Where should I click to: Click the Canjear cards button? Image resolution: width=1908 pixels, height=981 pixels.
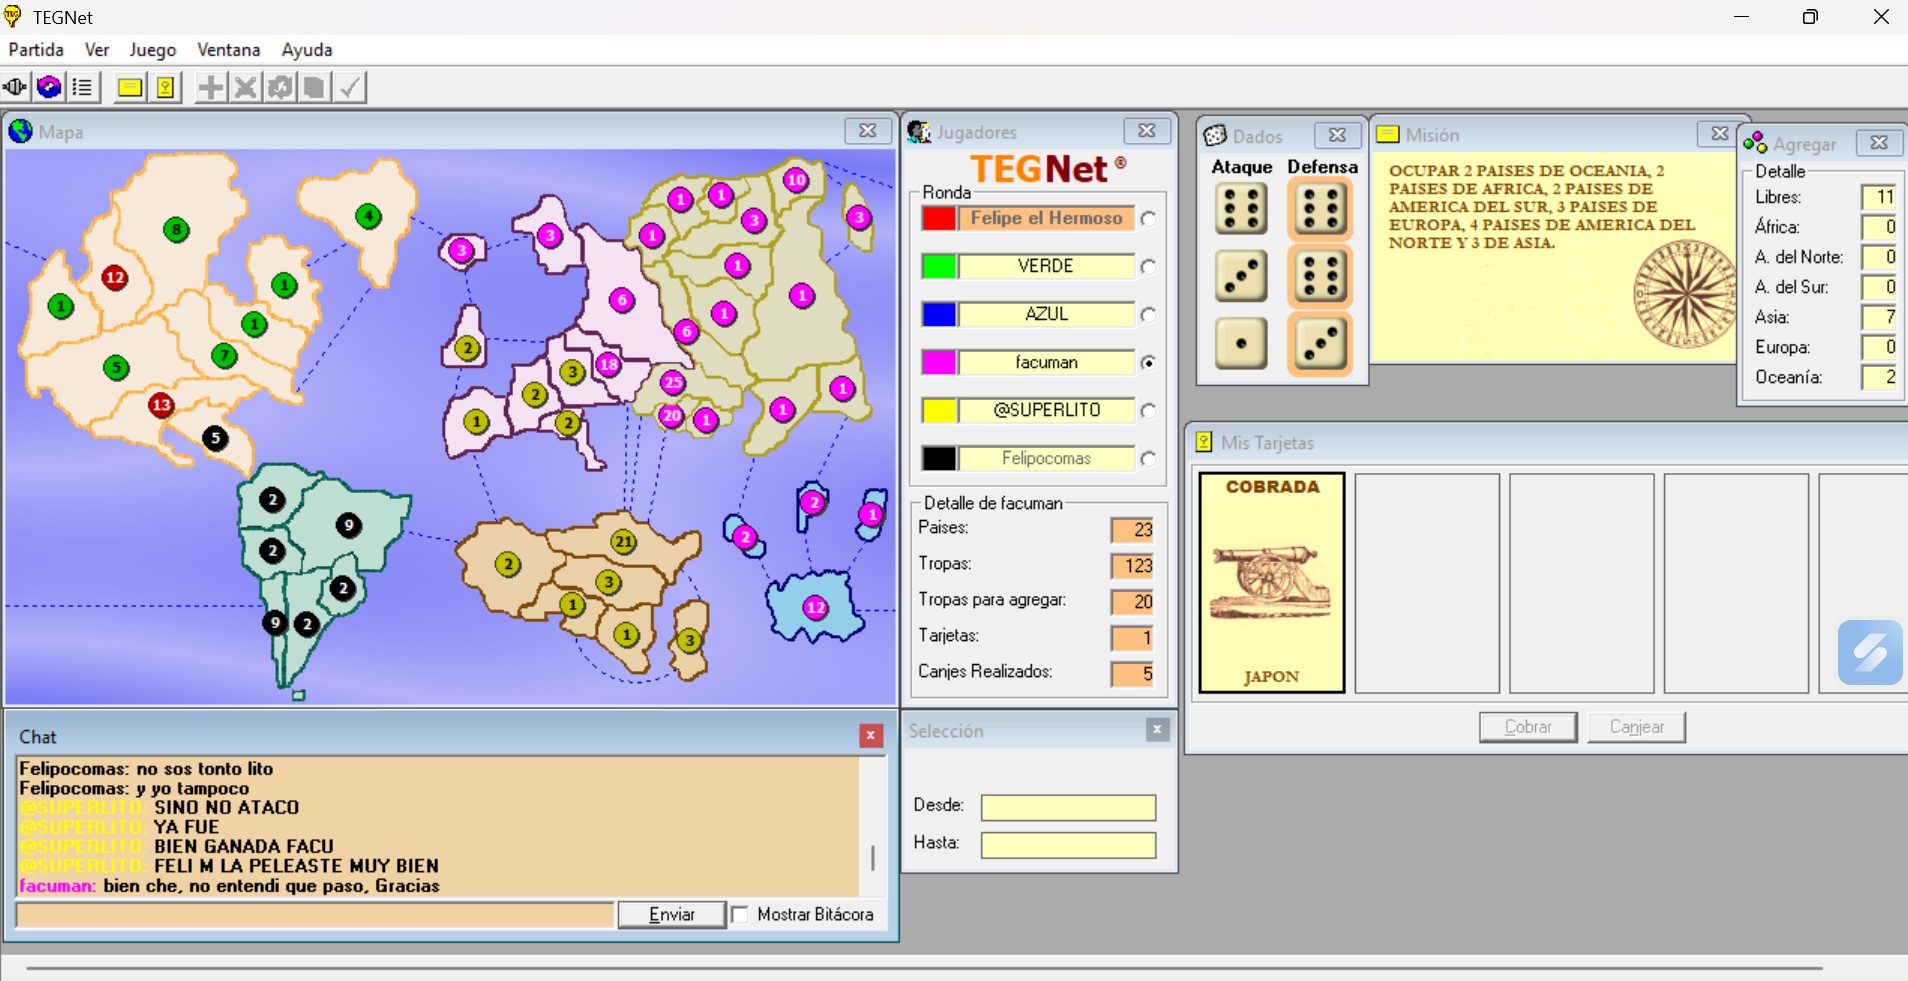coord(1636,727)
